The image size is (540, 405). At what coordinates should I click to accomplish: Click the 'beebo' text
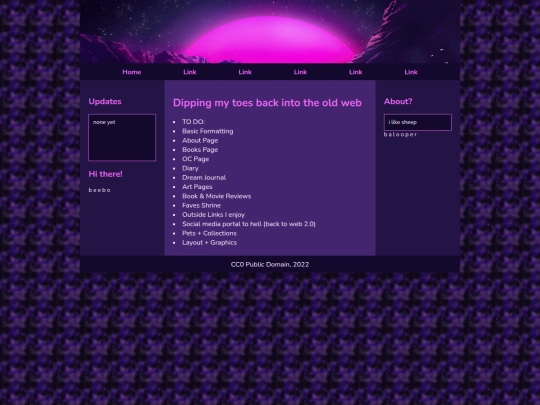click(100, 190)
